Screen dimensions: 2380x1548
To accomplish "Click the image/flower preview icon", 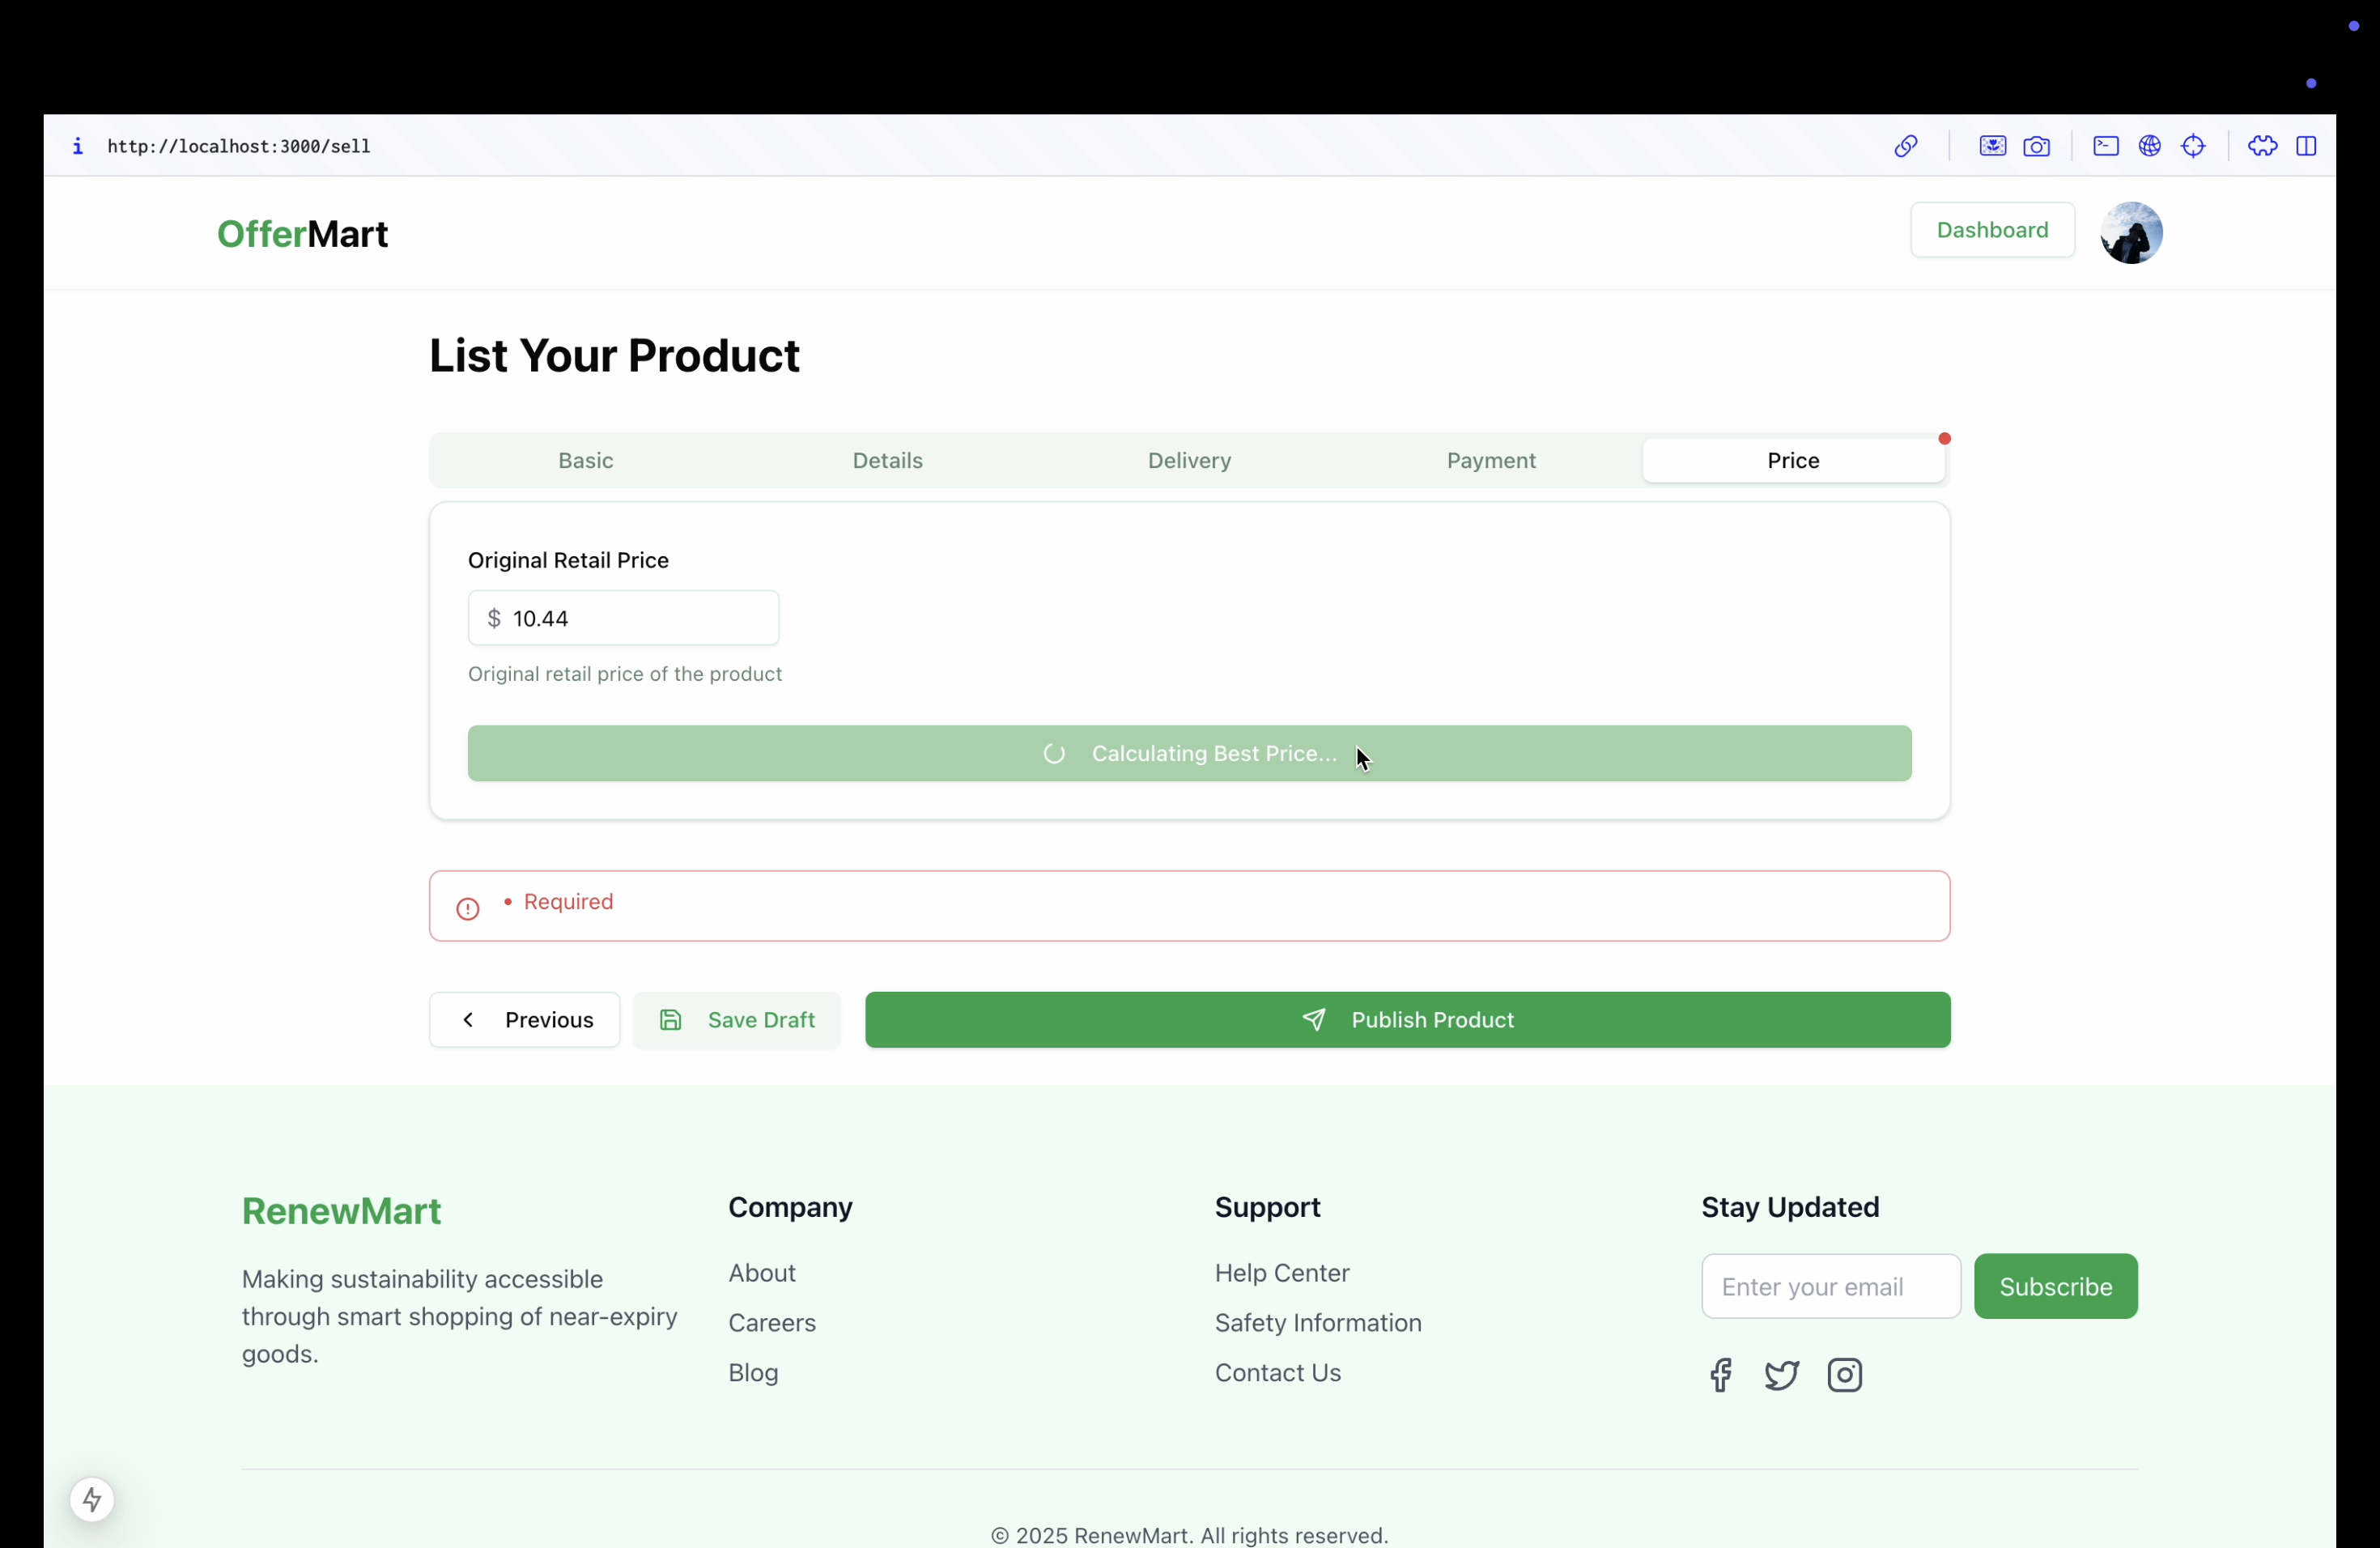I will click(x=1992, y=146).
